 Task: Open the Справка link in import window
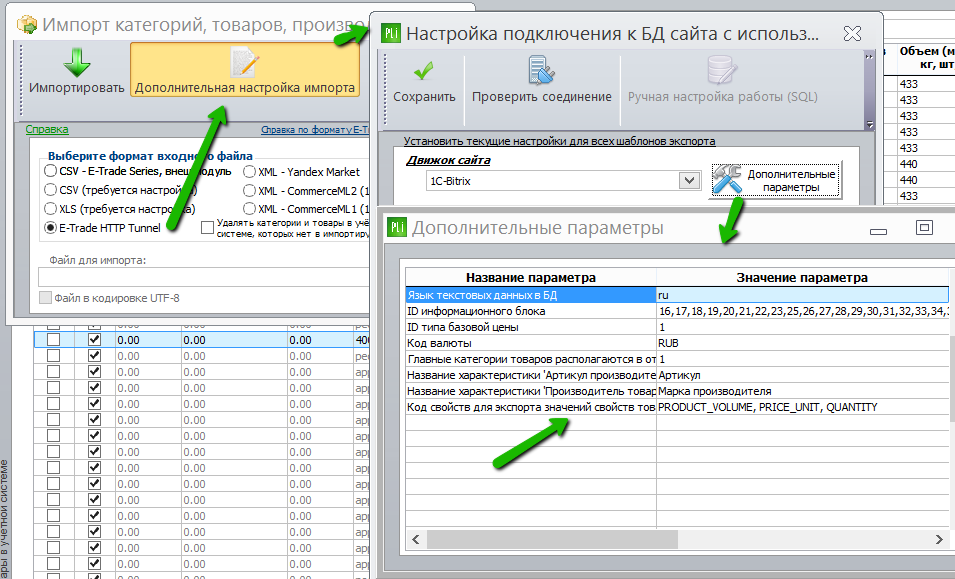[x=47, y=129]
